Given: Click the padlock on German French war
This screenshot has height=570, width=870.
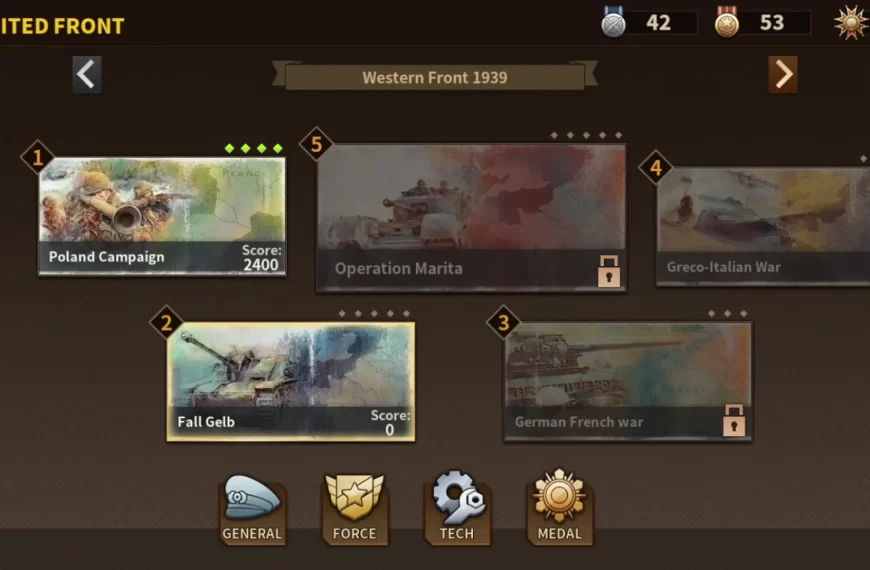Looking at the screenshot, I should (x=734, y=420).
